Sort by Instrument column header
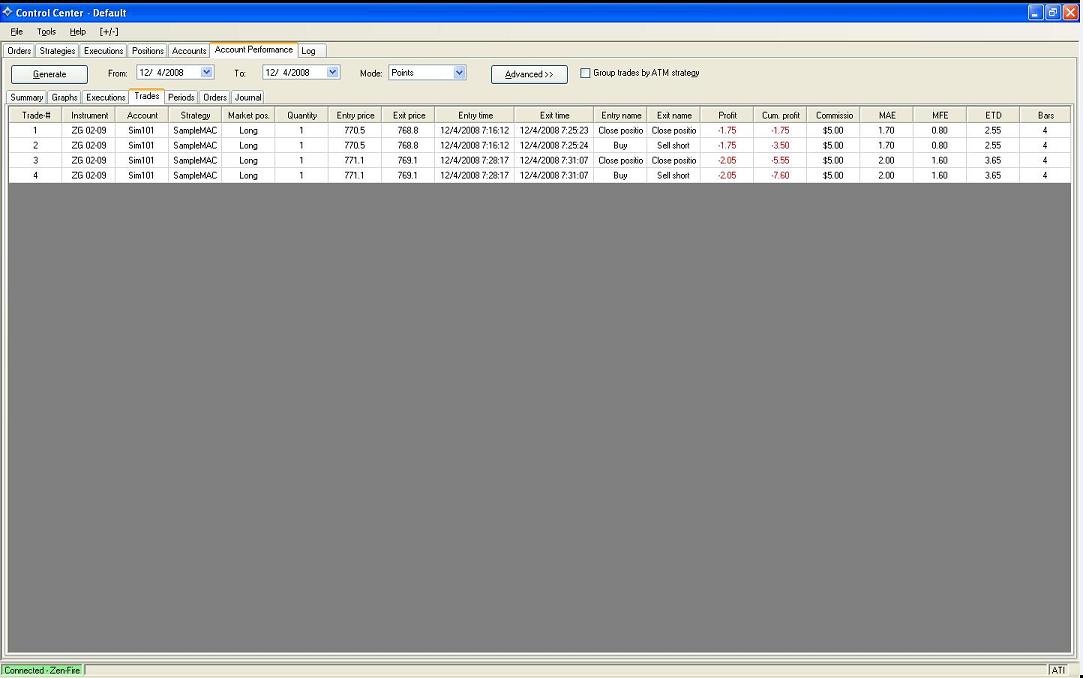The width and height of the screenshot is (1083, 678). click(89, 115)
